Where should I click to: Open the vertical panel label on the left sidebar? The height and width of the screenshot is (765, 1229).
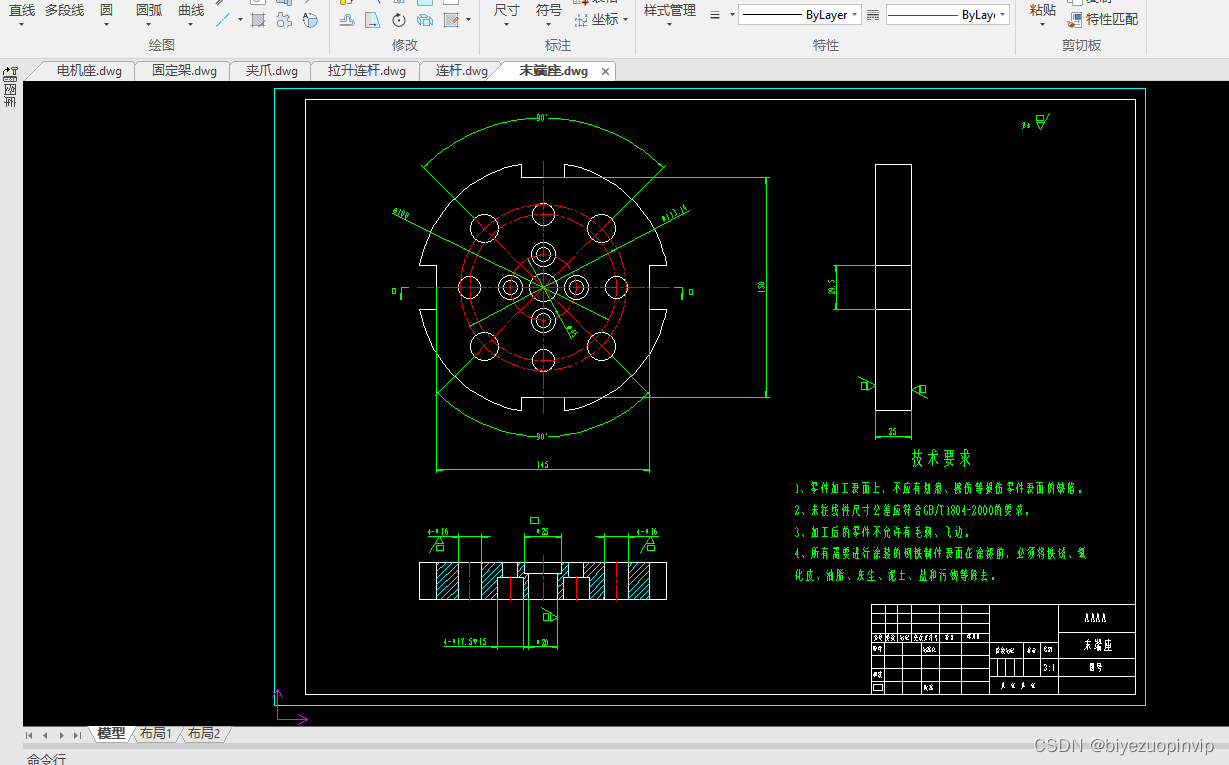coord(10,96)
